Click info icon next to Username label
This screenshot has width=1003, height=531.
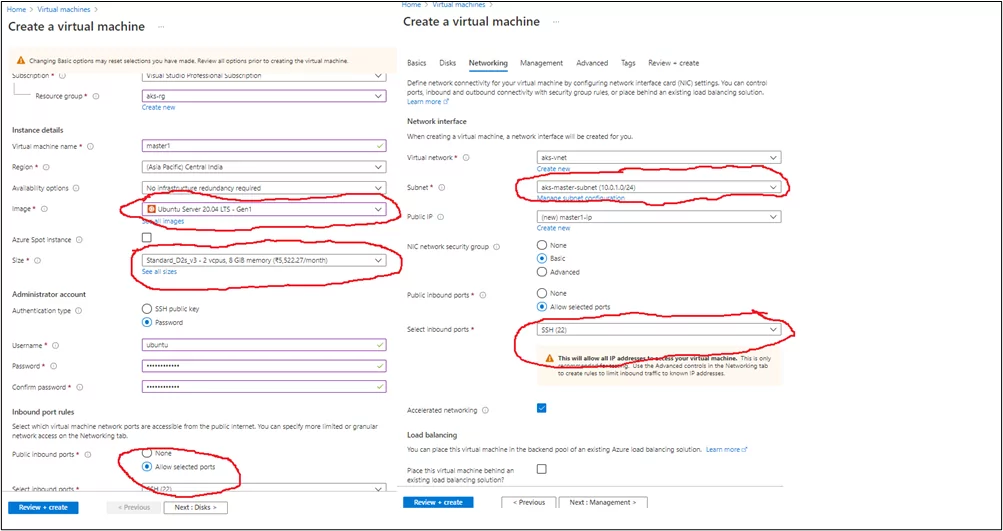click(55, 345)
